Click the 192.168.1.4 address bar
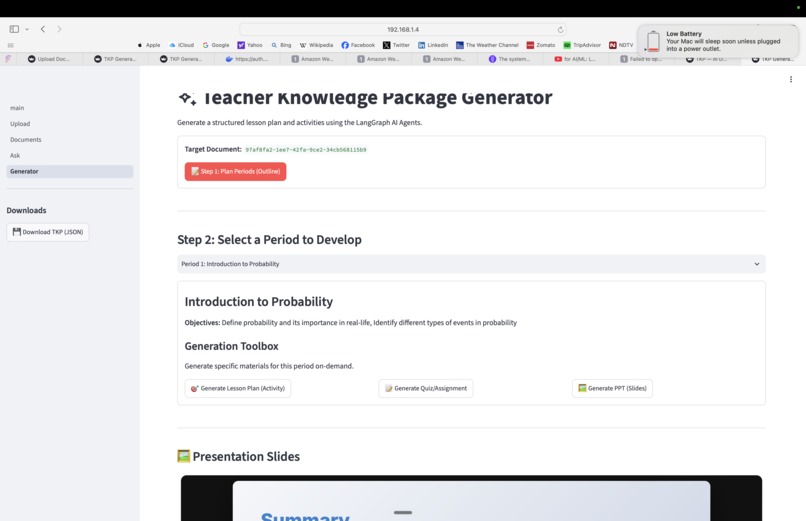 click(403, 30)
